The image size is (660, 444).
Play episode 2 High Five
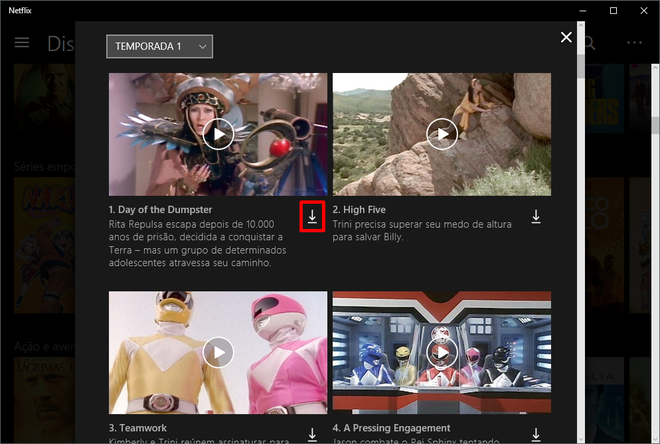pos(442,134)
